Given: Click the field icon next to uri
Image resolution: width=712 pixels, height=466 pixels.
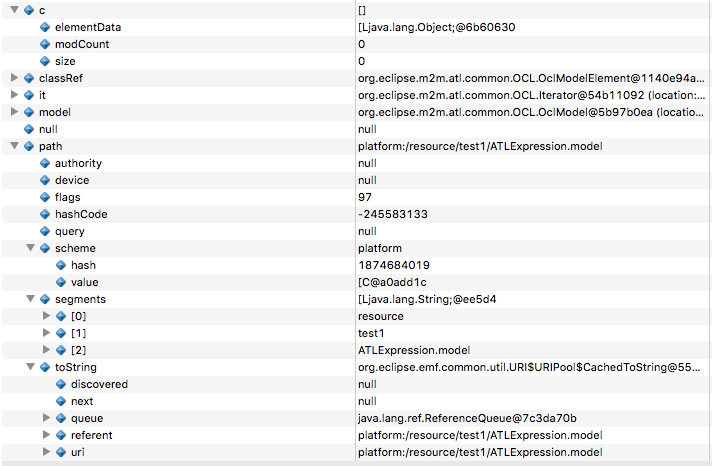Looking at the screenshot, I should tap(61, 452).
